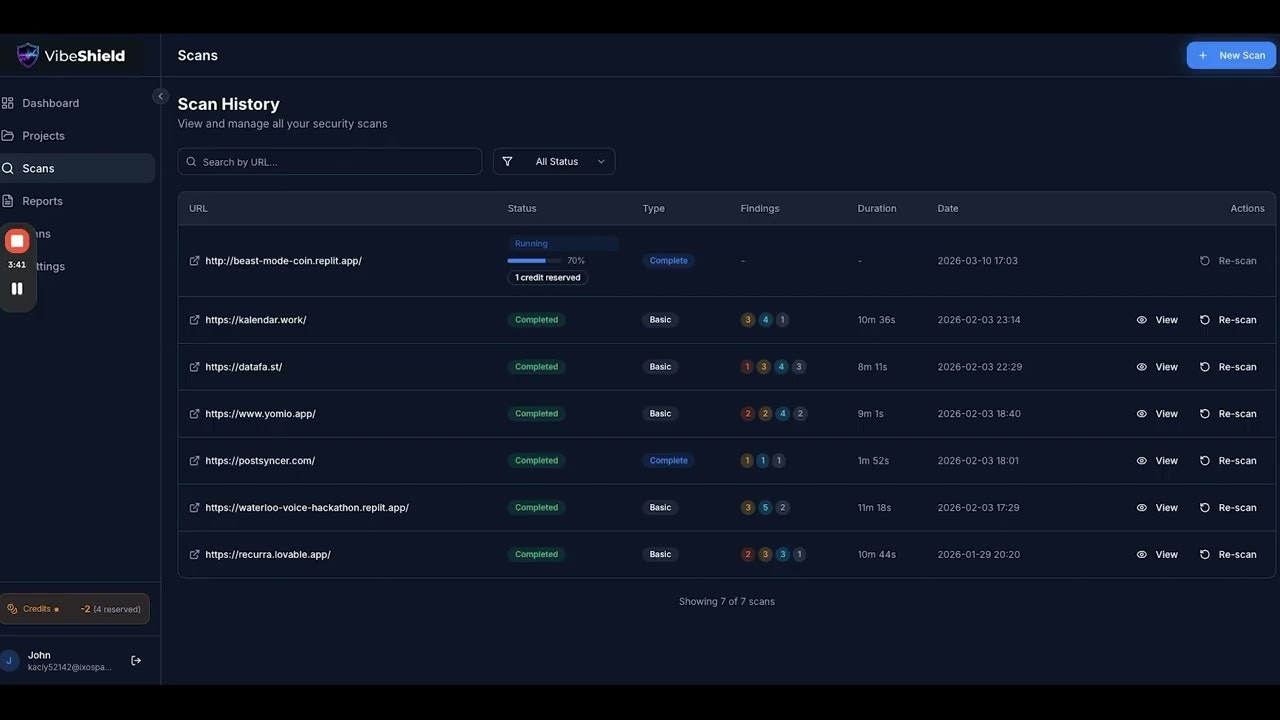View the recurra.lovable.app scan
Screen dimensions: 1280x720
tap(1157, 555)
